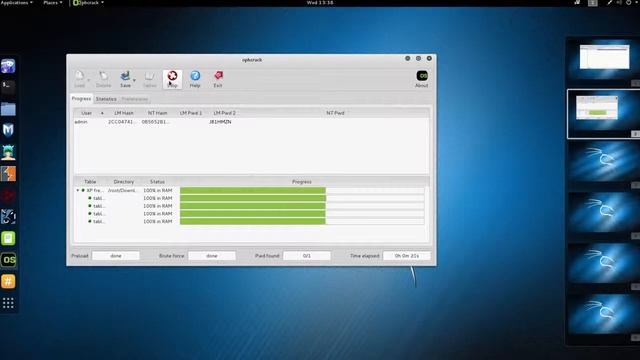This screenshot has width=640, height=360.
Task: Open the ophcrack app menu in top bar
Action: tap(88, 2)
